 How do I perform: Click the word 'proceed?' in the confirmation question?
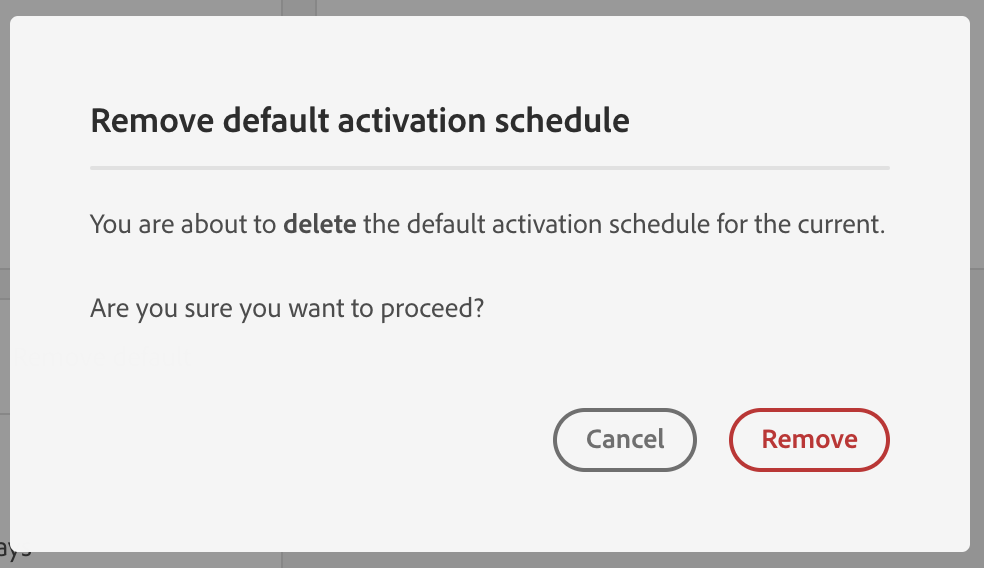point(432,309)
